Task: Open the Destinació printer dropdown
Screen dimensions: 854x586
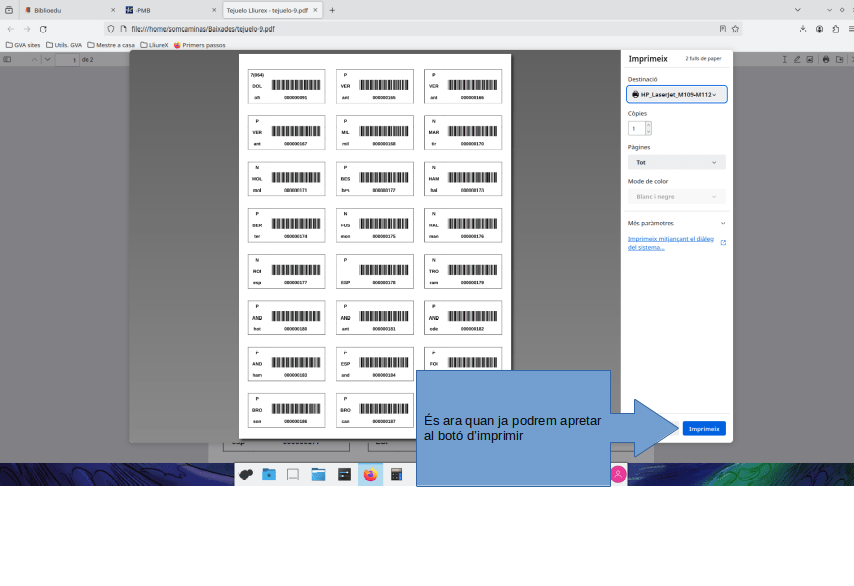Action: click(676, 94)
